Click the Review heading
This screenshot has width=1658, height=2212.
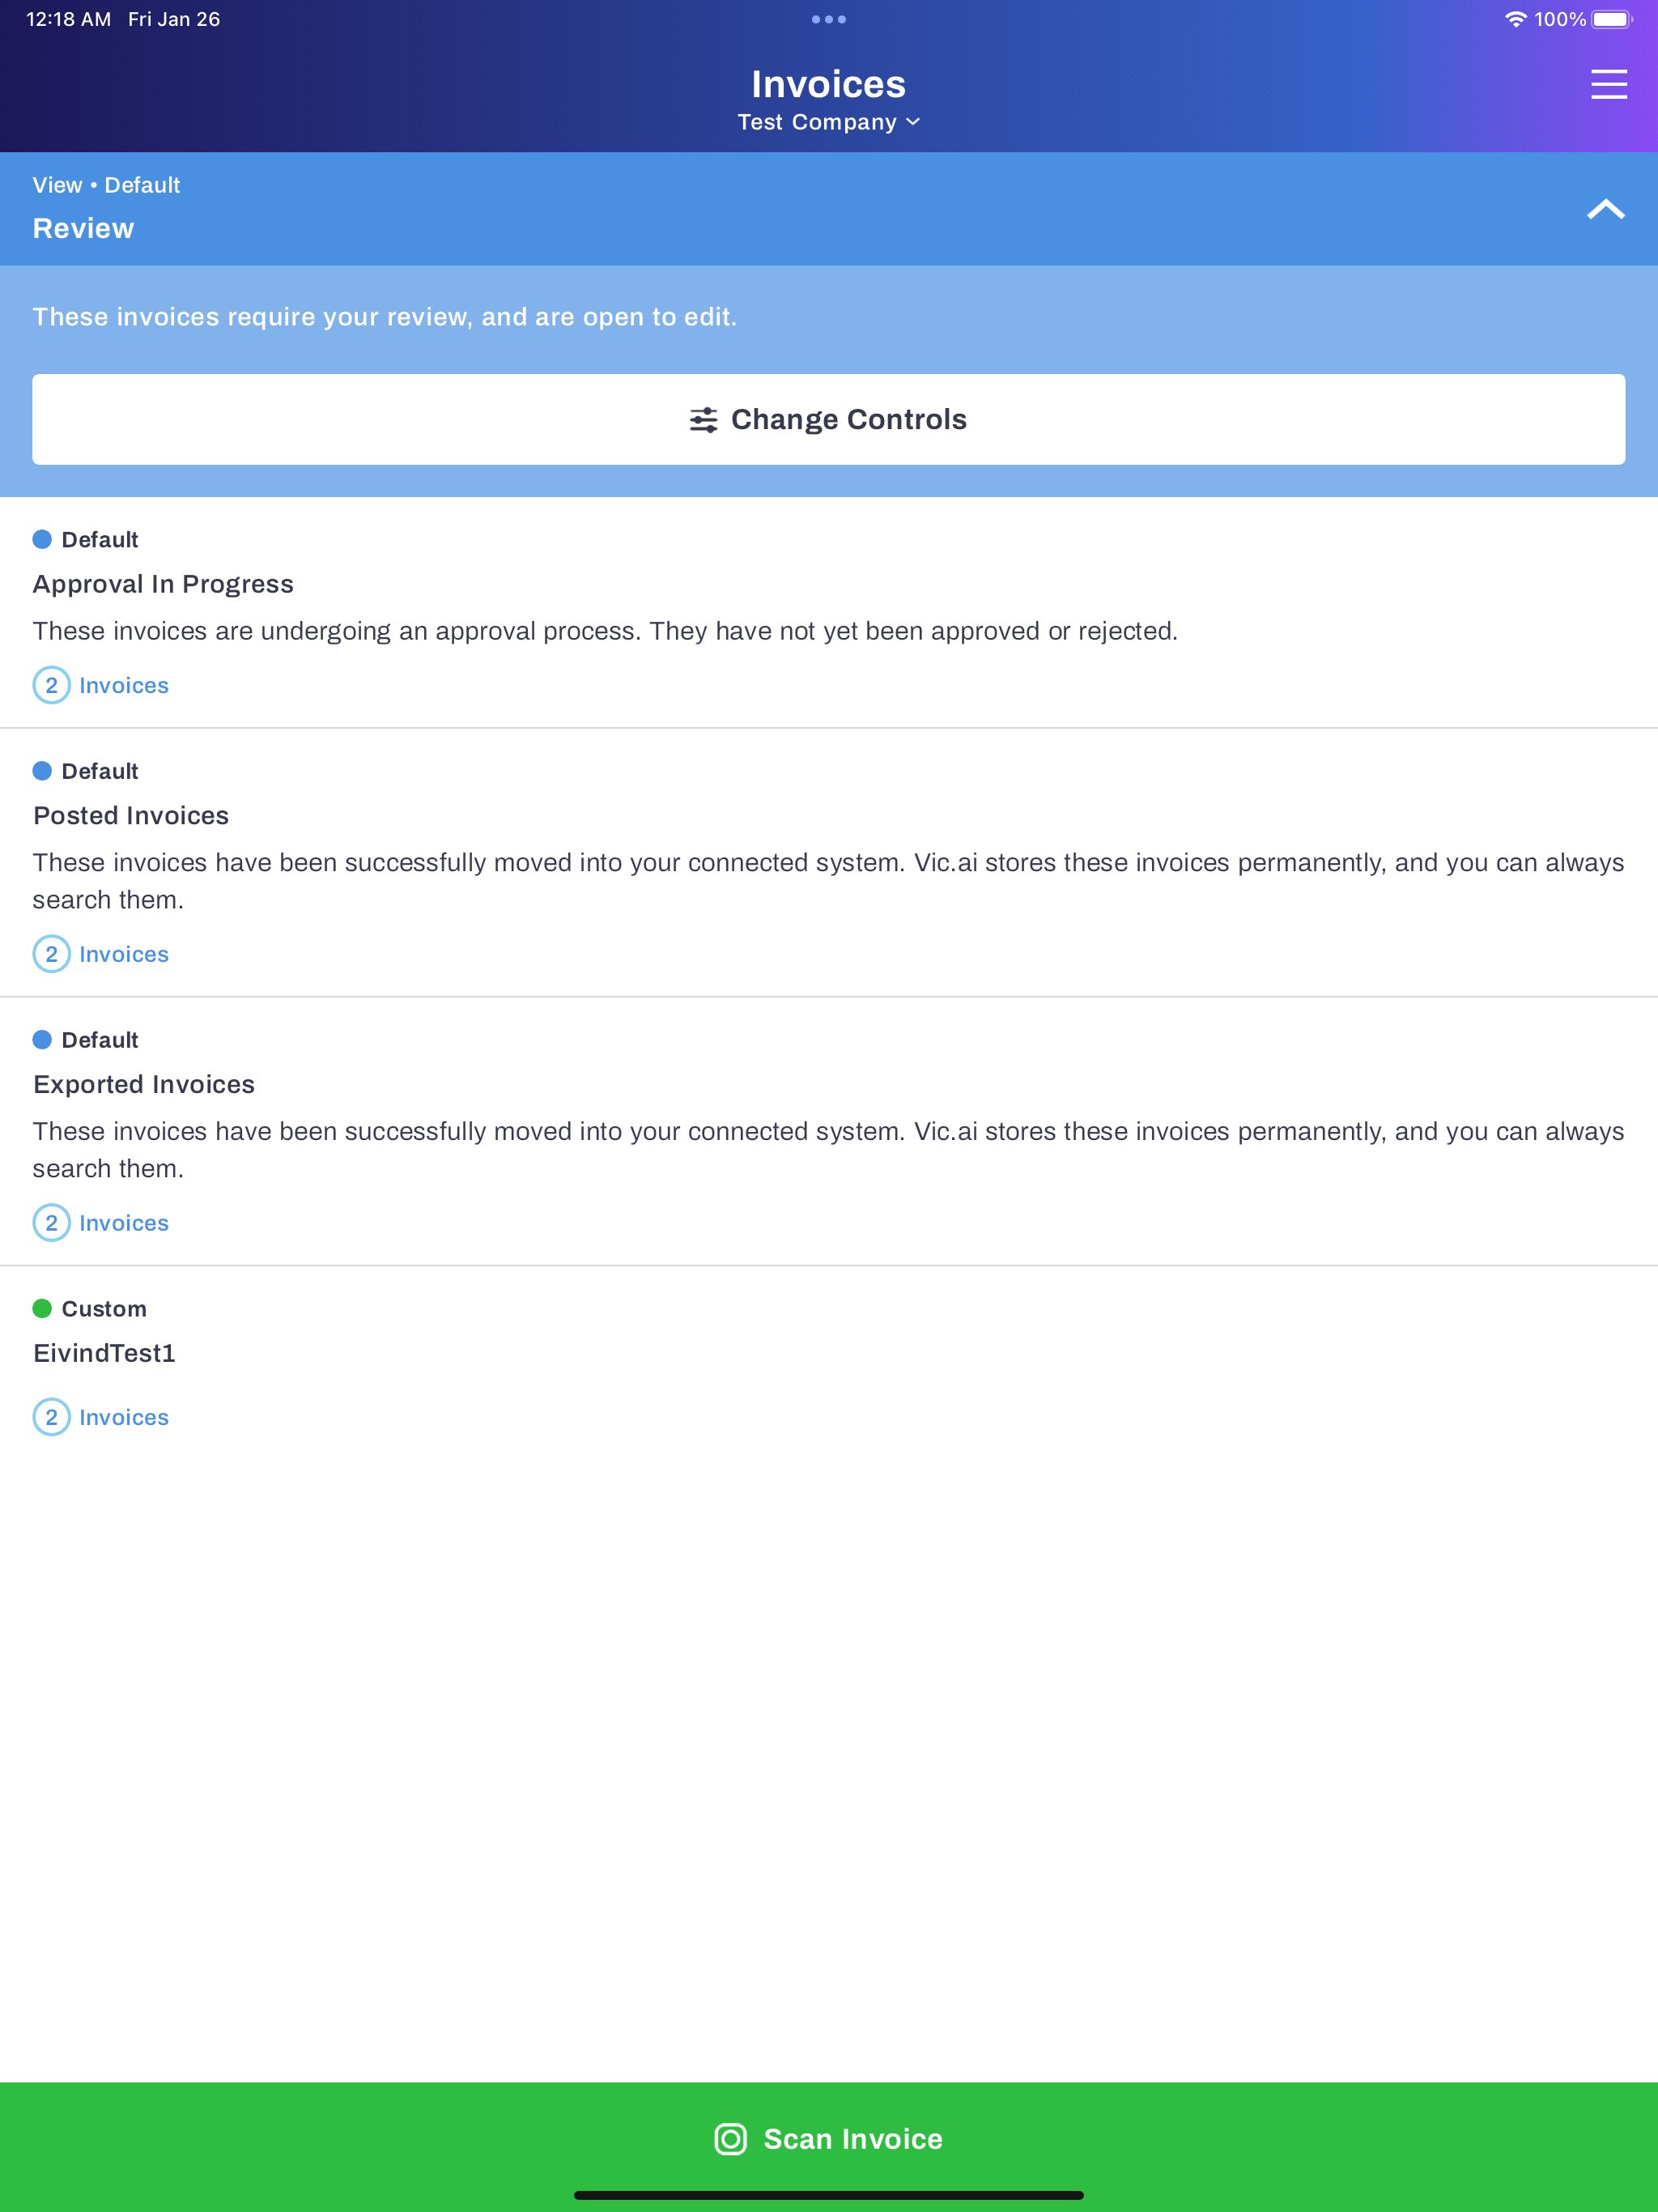[x=83, y=229]
